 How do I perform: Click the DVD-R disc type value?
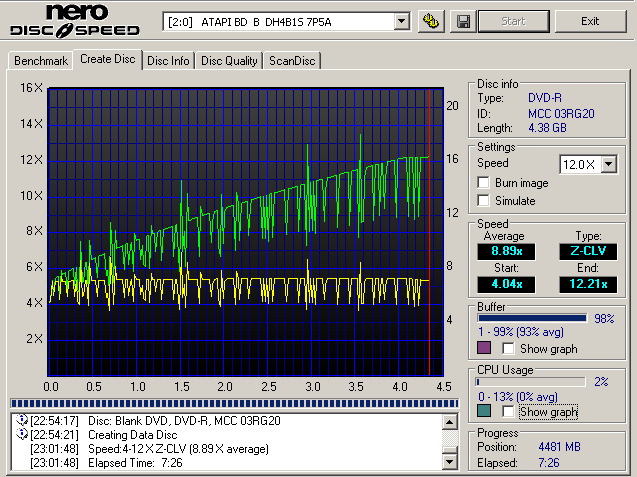(x=545, y=98)
